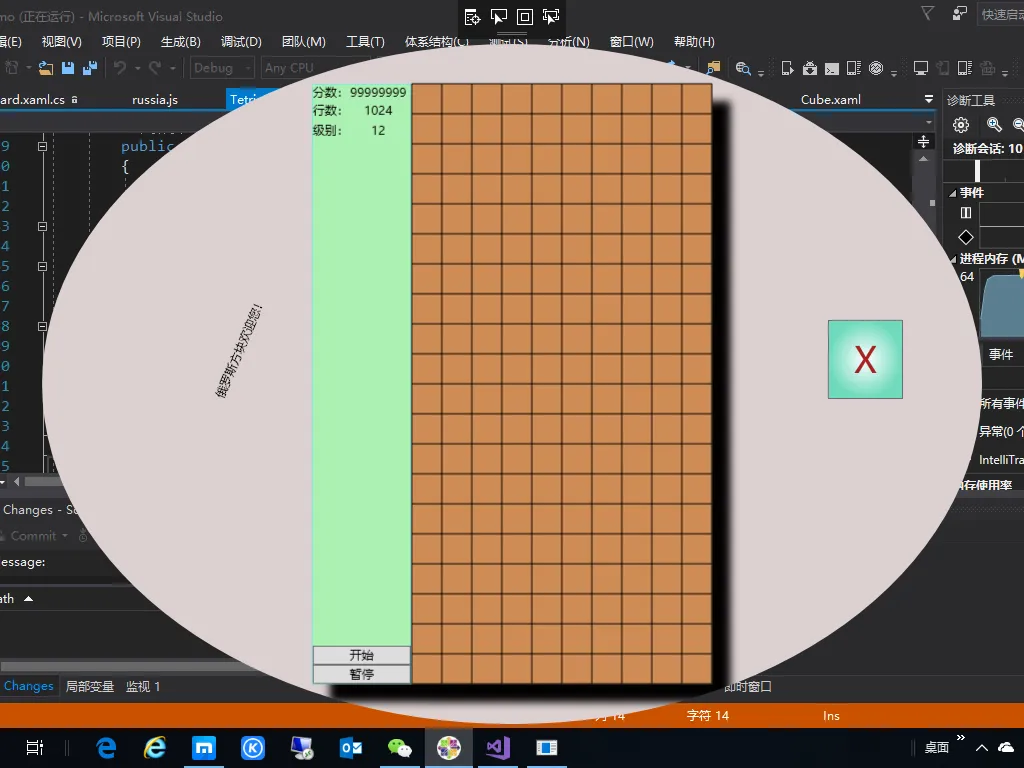Viewport: 1024px width, 768px height.
Task: Click the pause-shaped events track icon
Action: coord(966,212)
